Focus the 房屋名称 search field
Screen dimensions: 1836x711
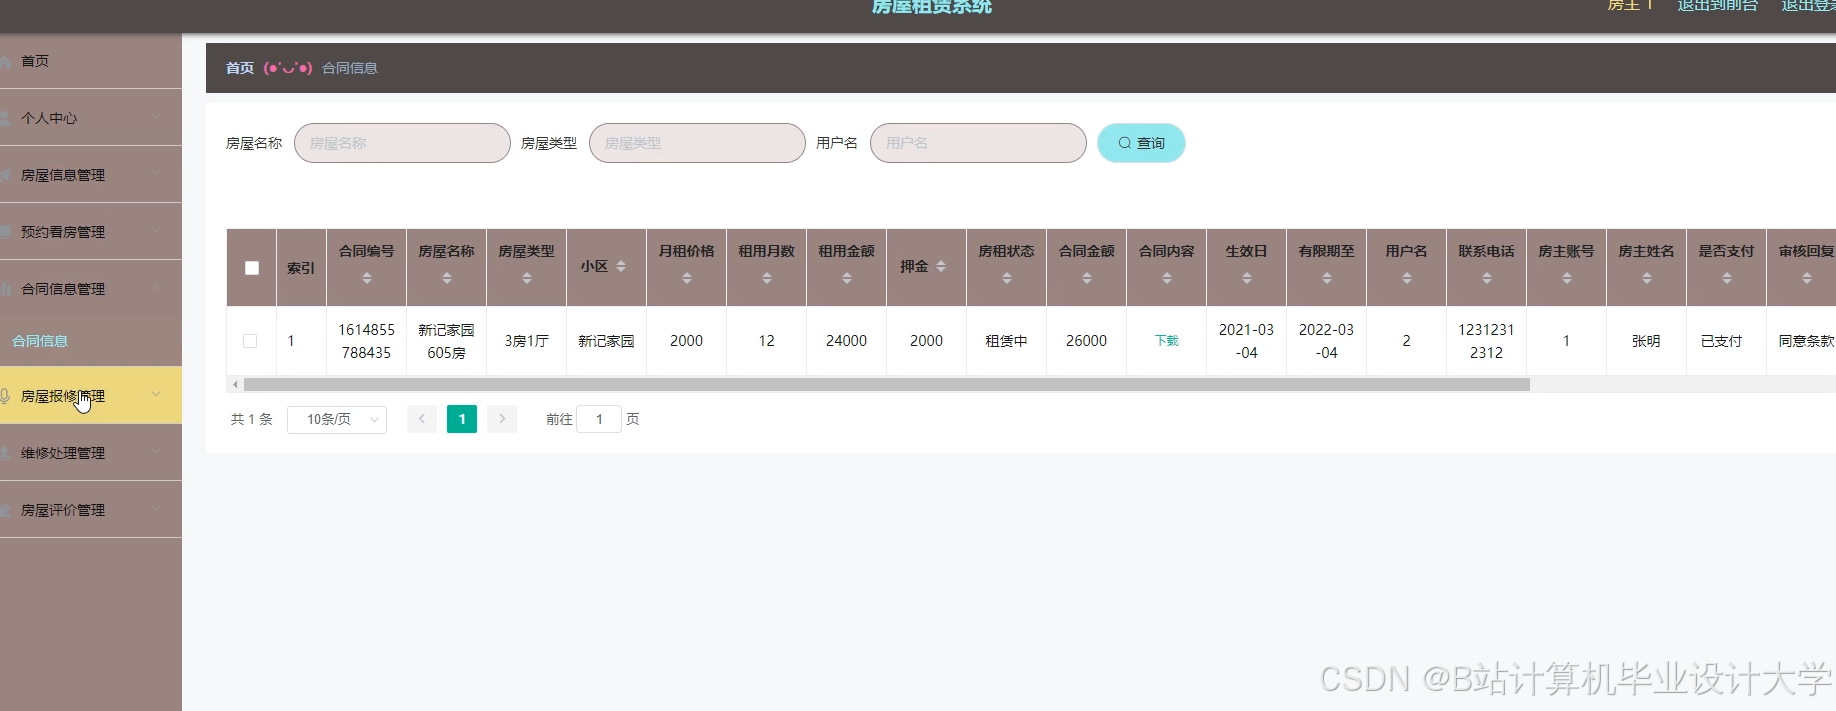(402, 143)
